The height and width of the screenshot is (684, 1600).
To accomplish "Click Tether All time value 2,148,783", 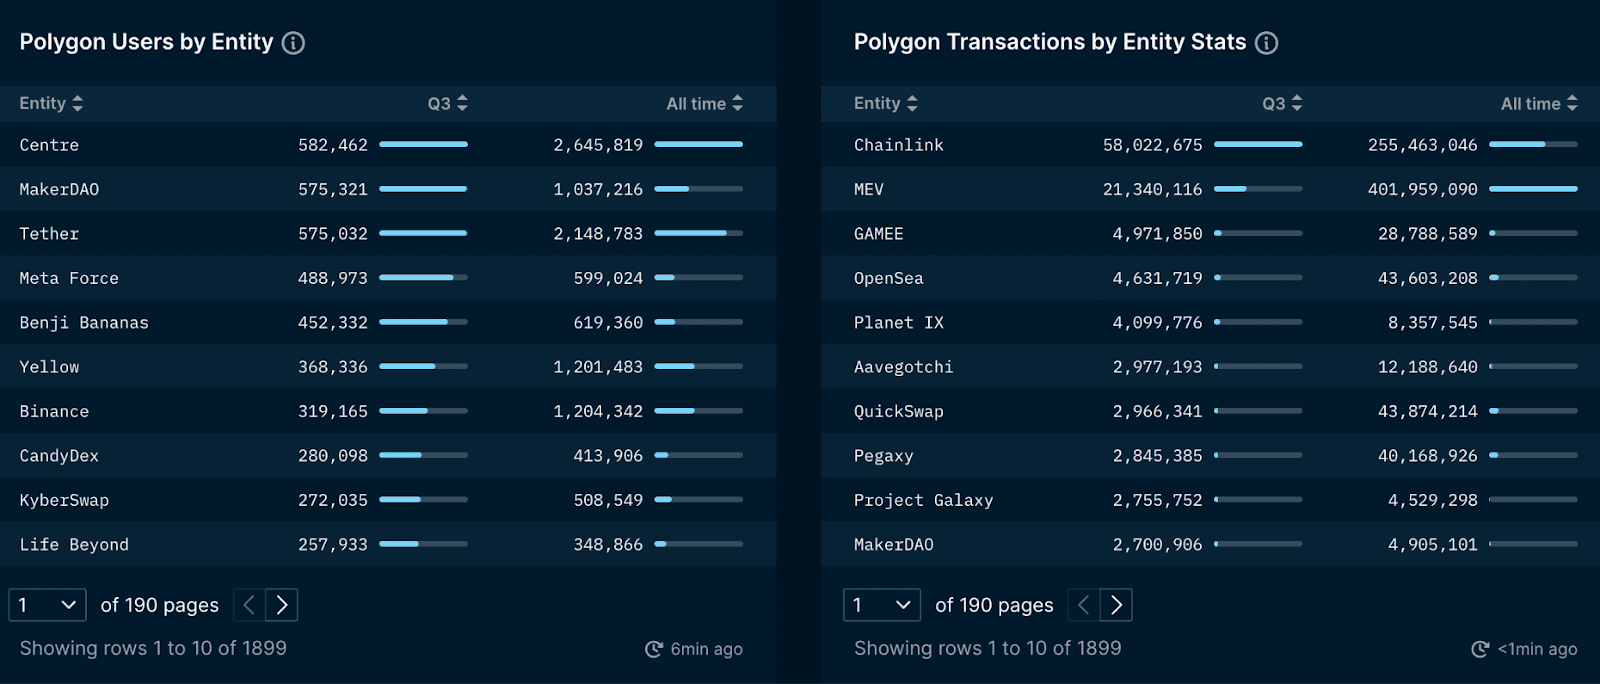I will point(598,234).
